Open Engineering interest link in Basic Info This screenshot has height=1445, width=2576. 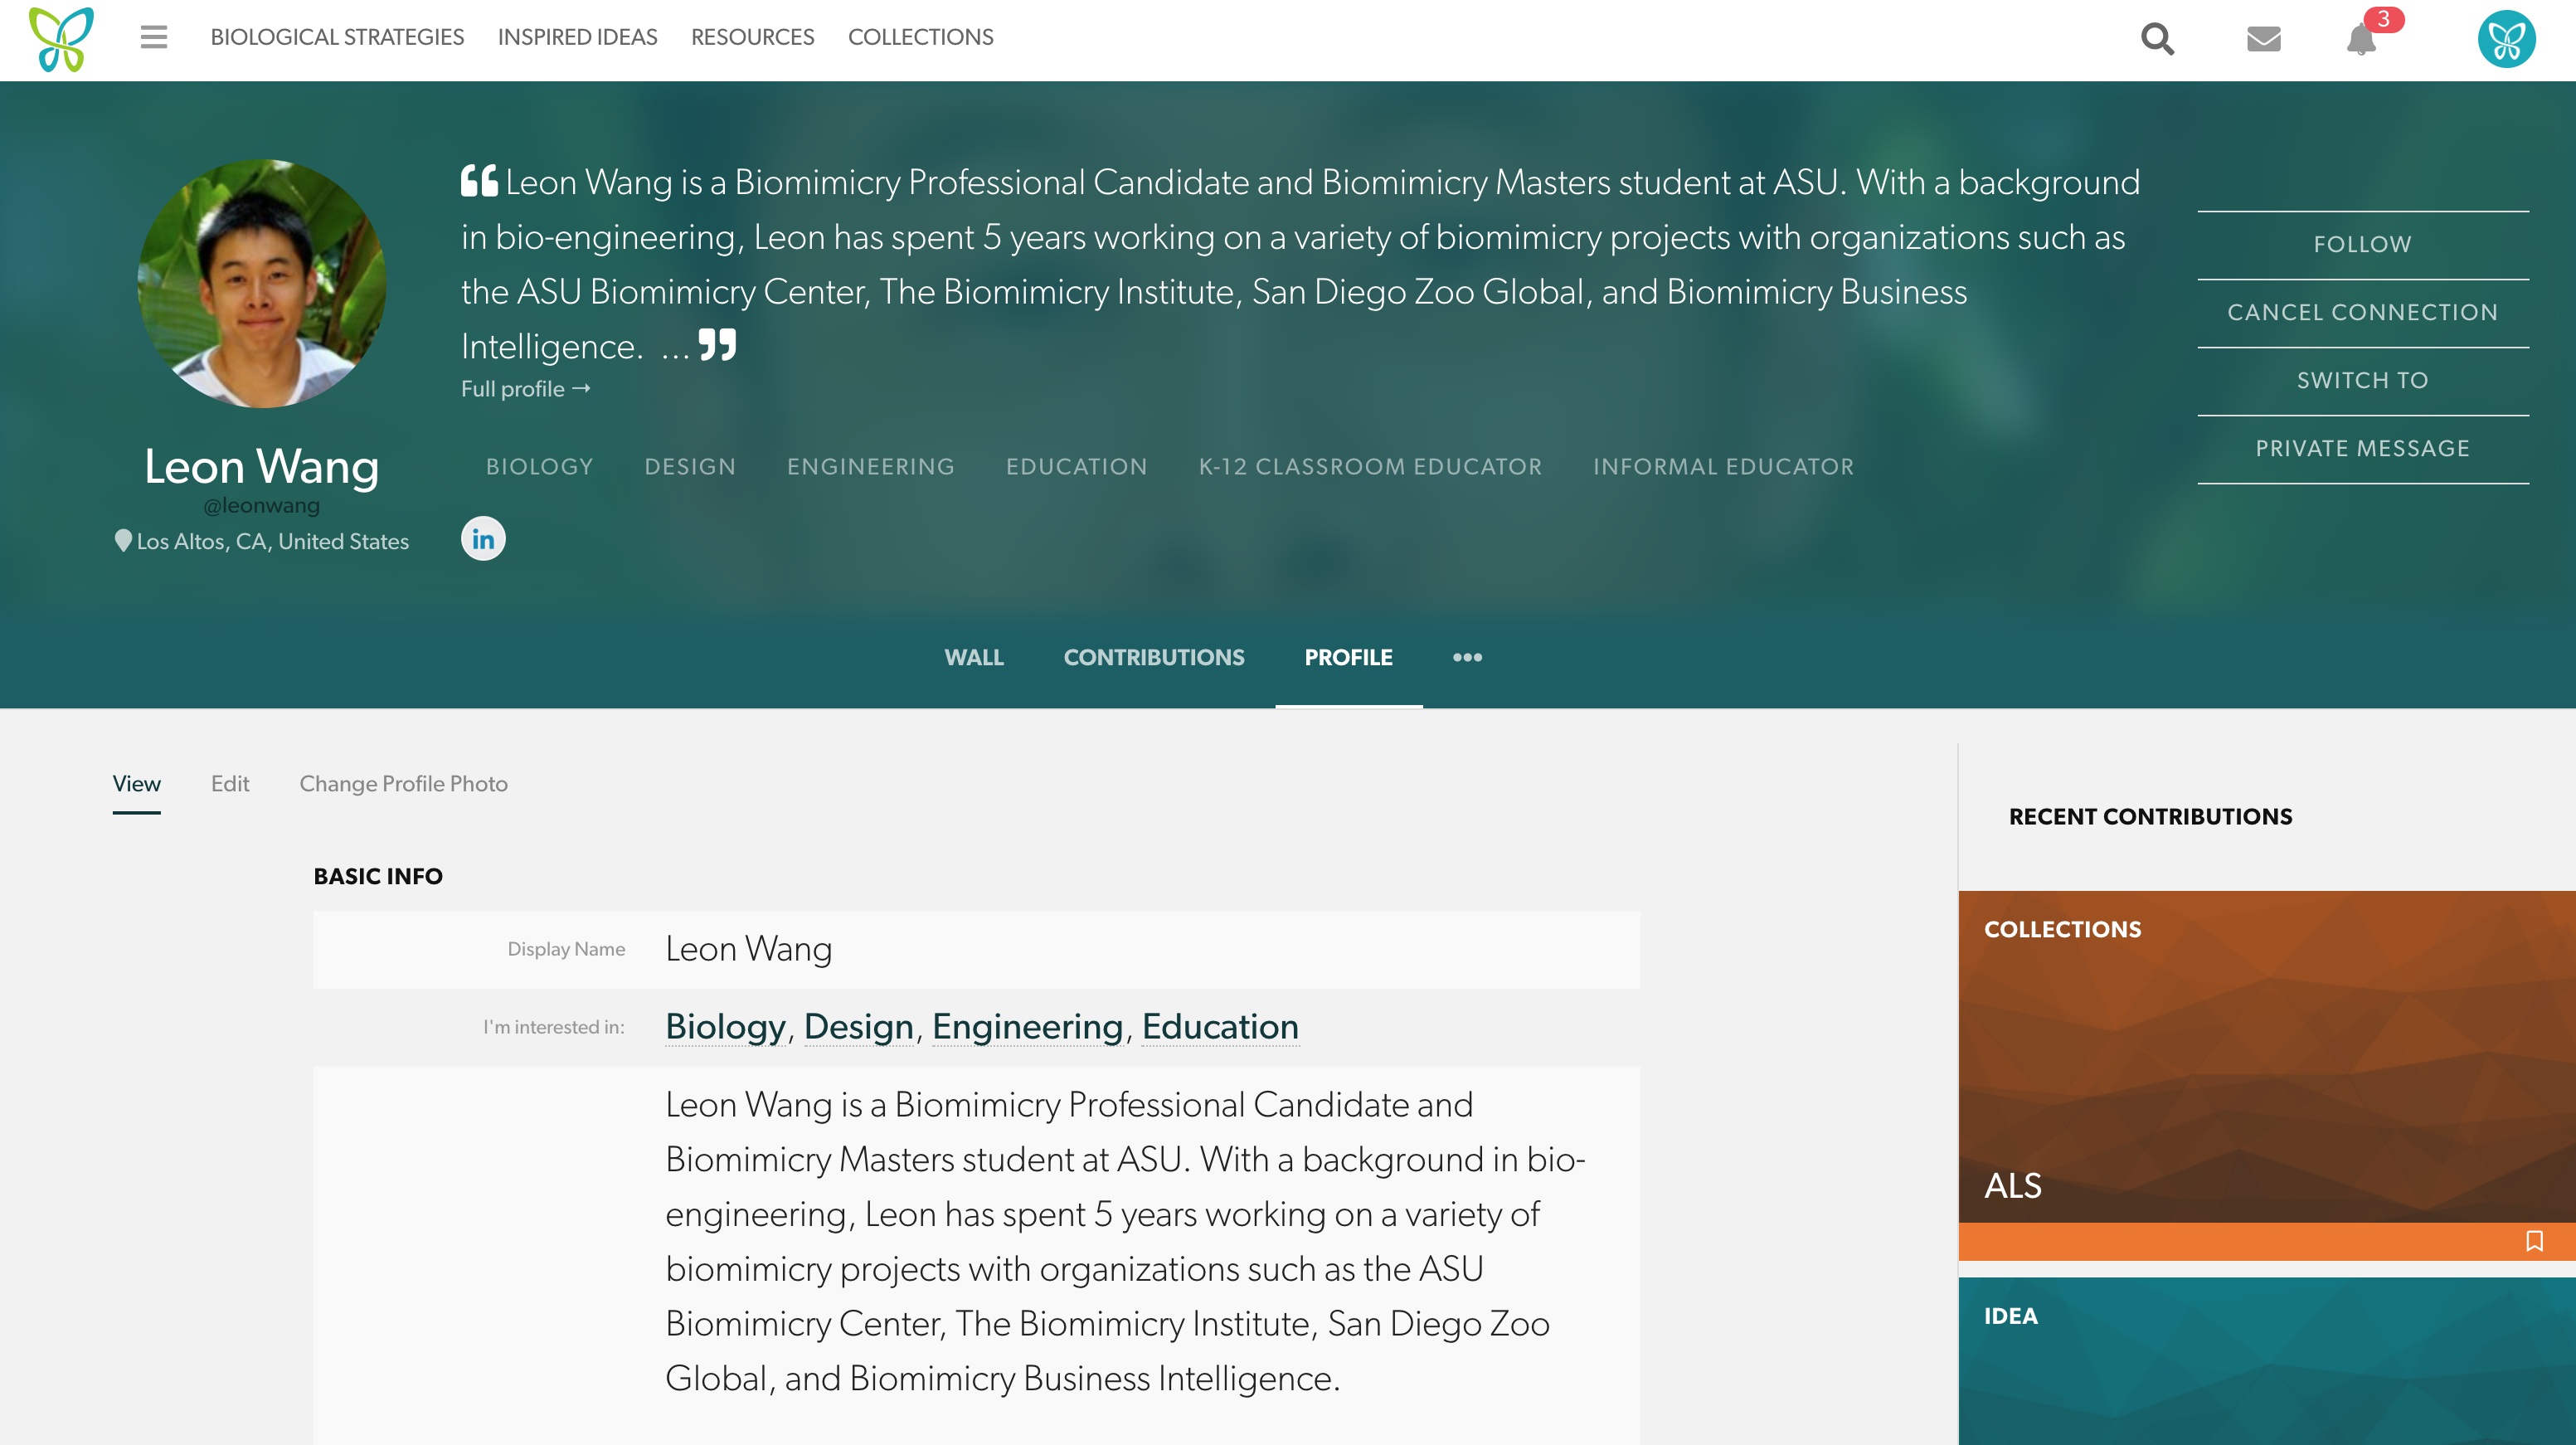pyautogui.click(x=1027, y=1027)
